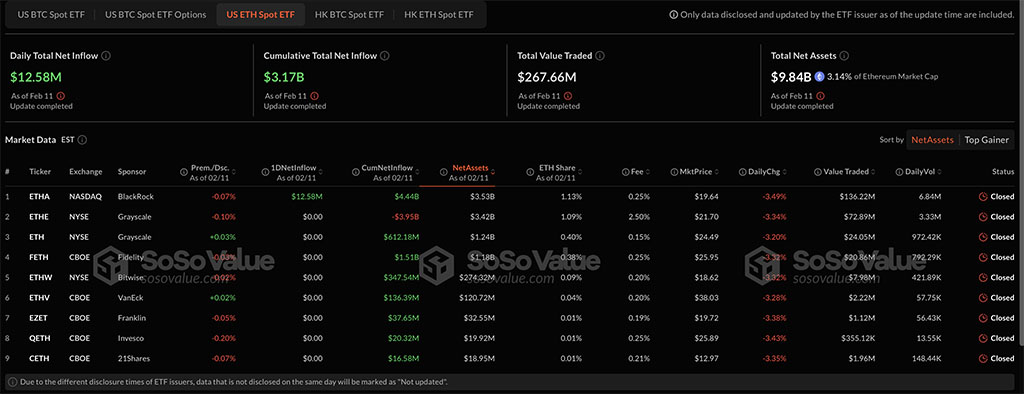
Task: Open the HK ETH Spot ETF tab
Action: tap(438, 14)
